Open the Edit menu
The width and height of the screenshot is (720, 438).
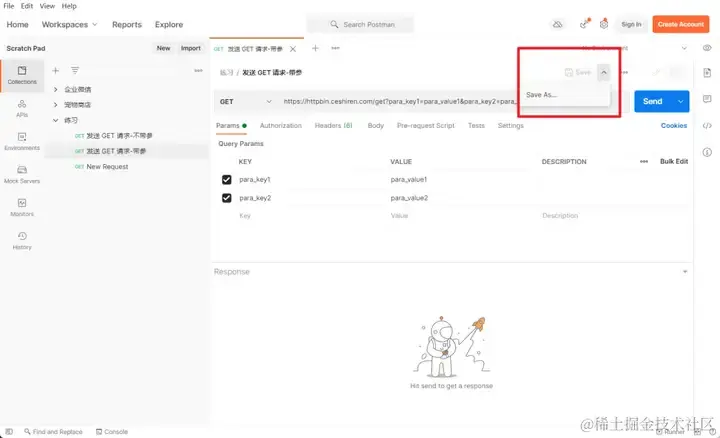[27, 6]
